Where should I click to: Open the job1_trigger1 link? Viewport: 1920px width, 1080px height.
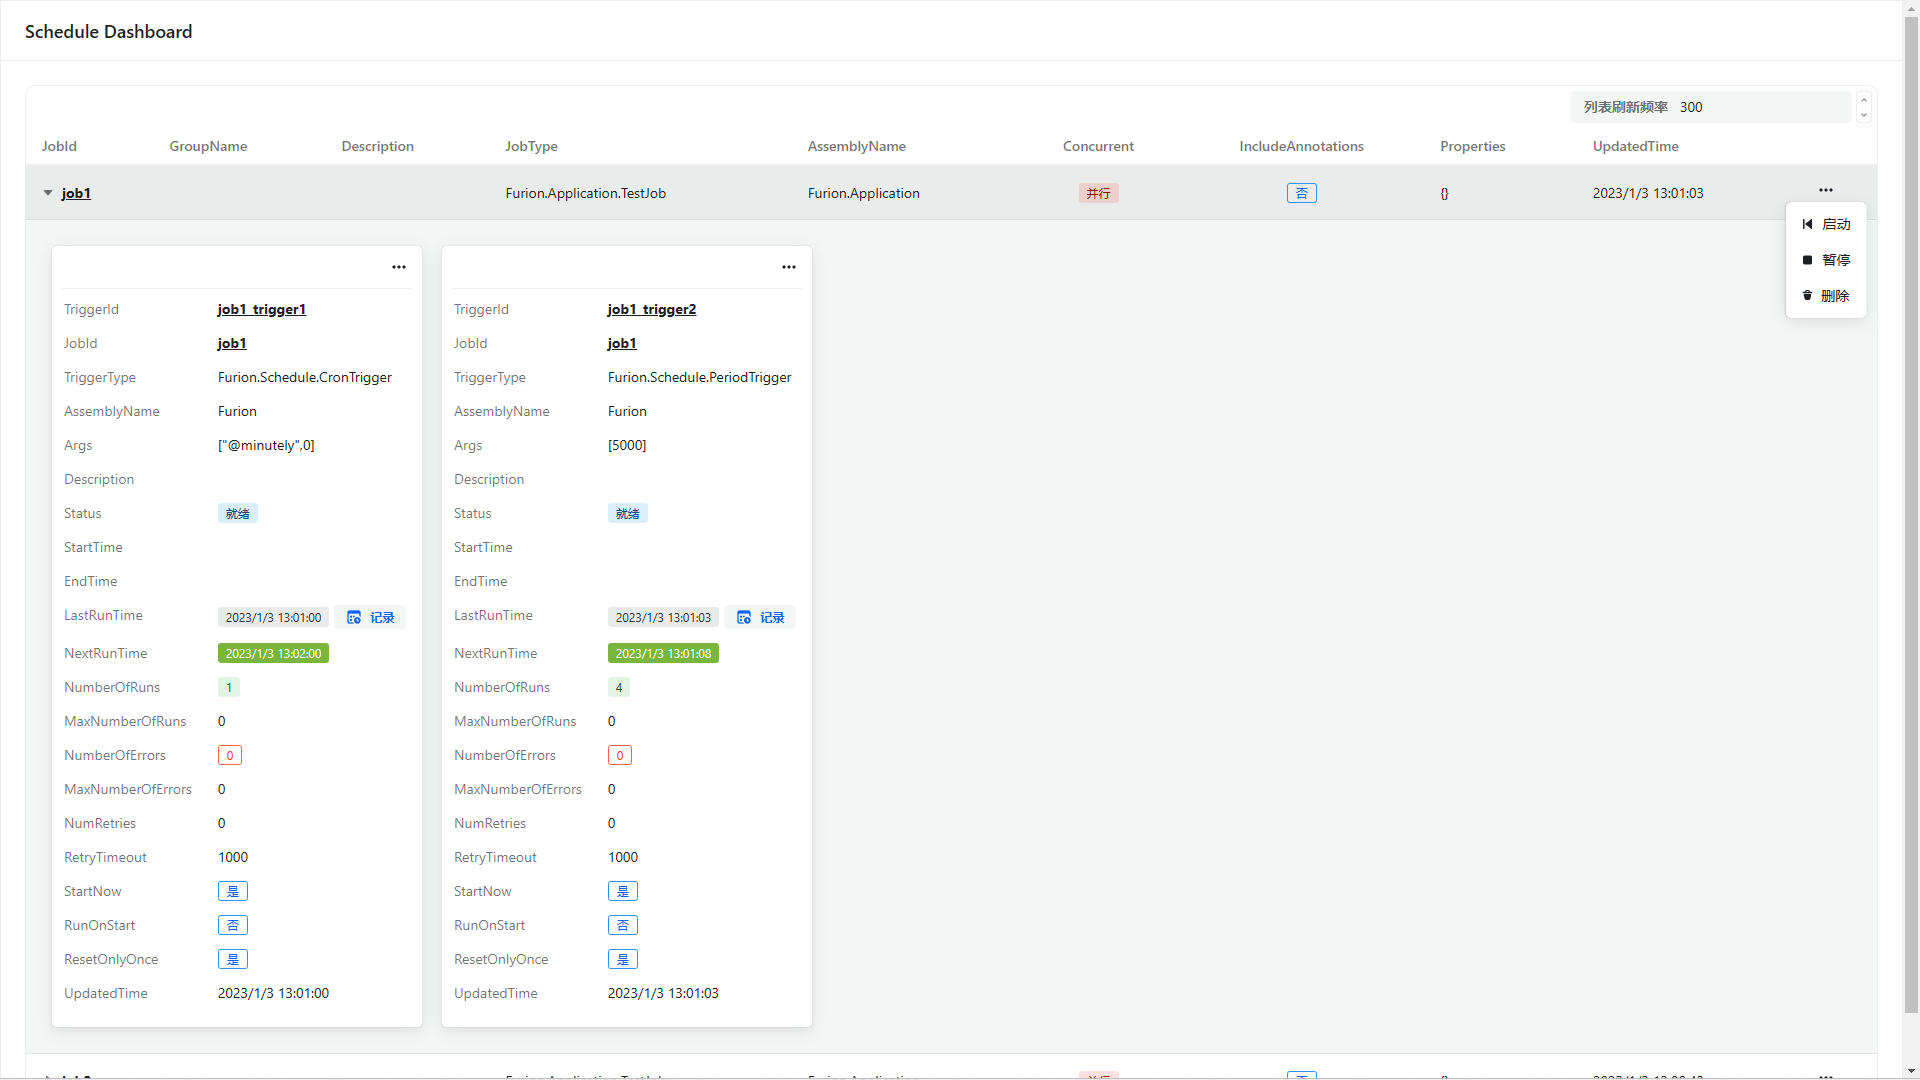[x=261, y=309]
